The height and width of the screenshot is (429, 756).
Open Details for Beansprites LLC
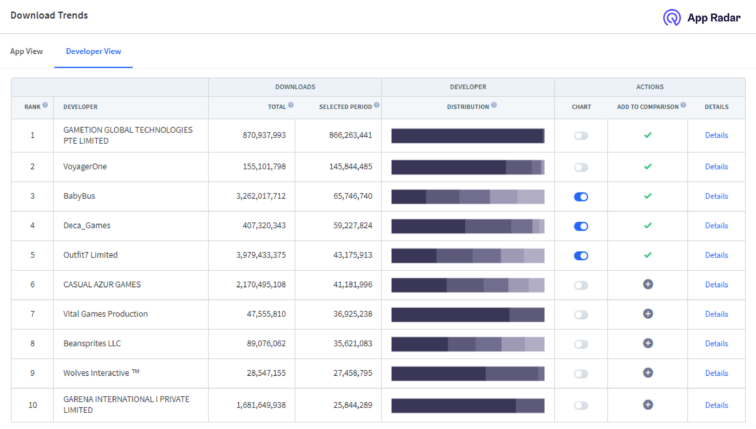coord(716,343)
